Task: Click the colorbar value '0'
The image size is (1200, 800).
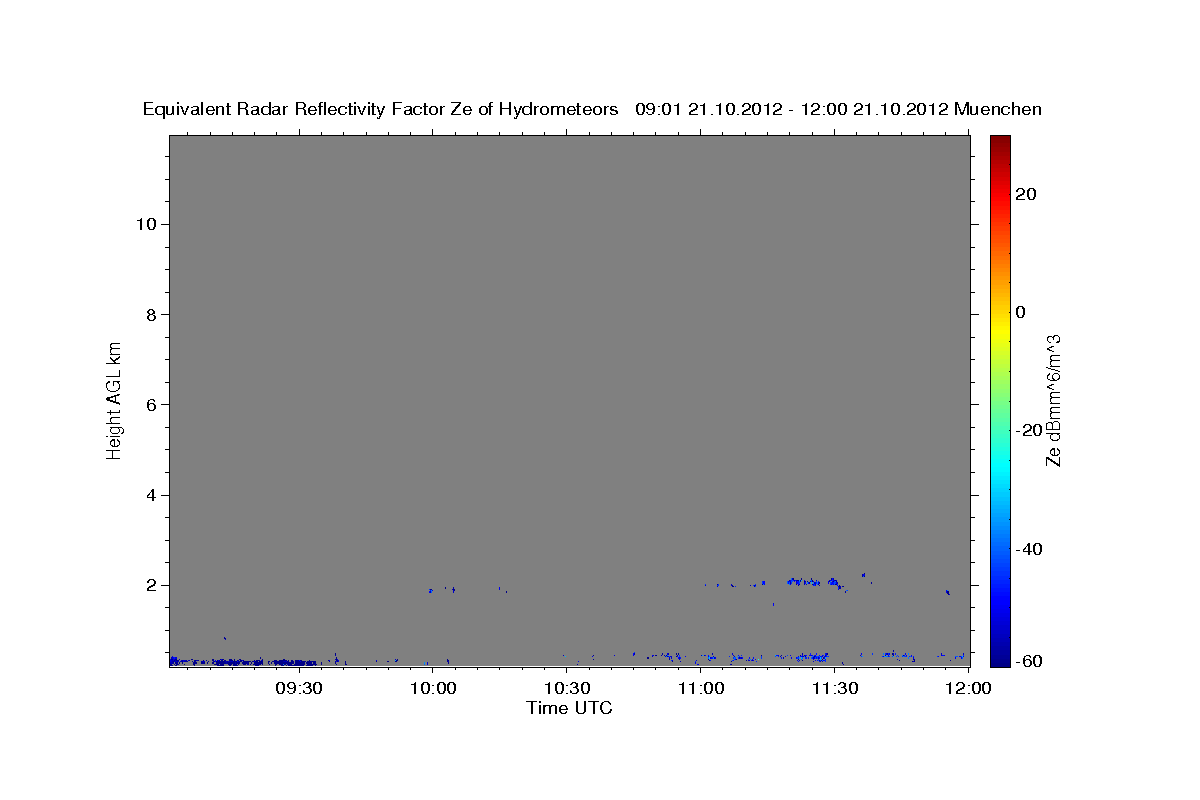Action: tap(1021, 312)
